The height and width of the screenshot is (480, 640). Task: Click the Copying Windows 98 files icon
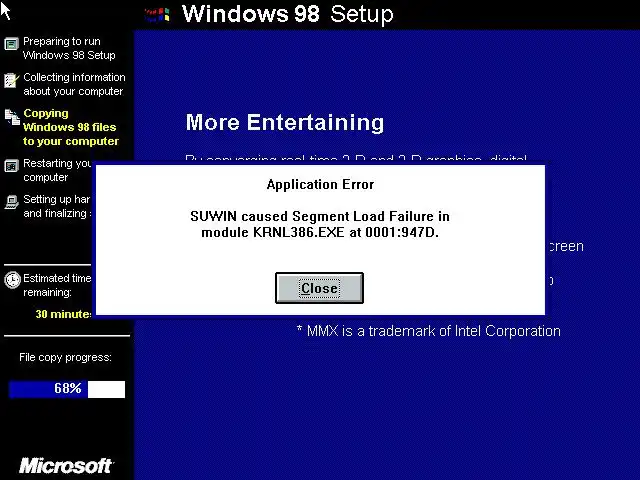[12, 117]
